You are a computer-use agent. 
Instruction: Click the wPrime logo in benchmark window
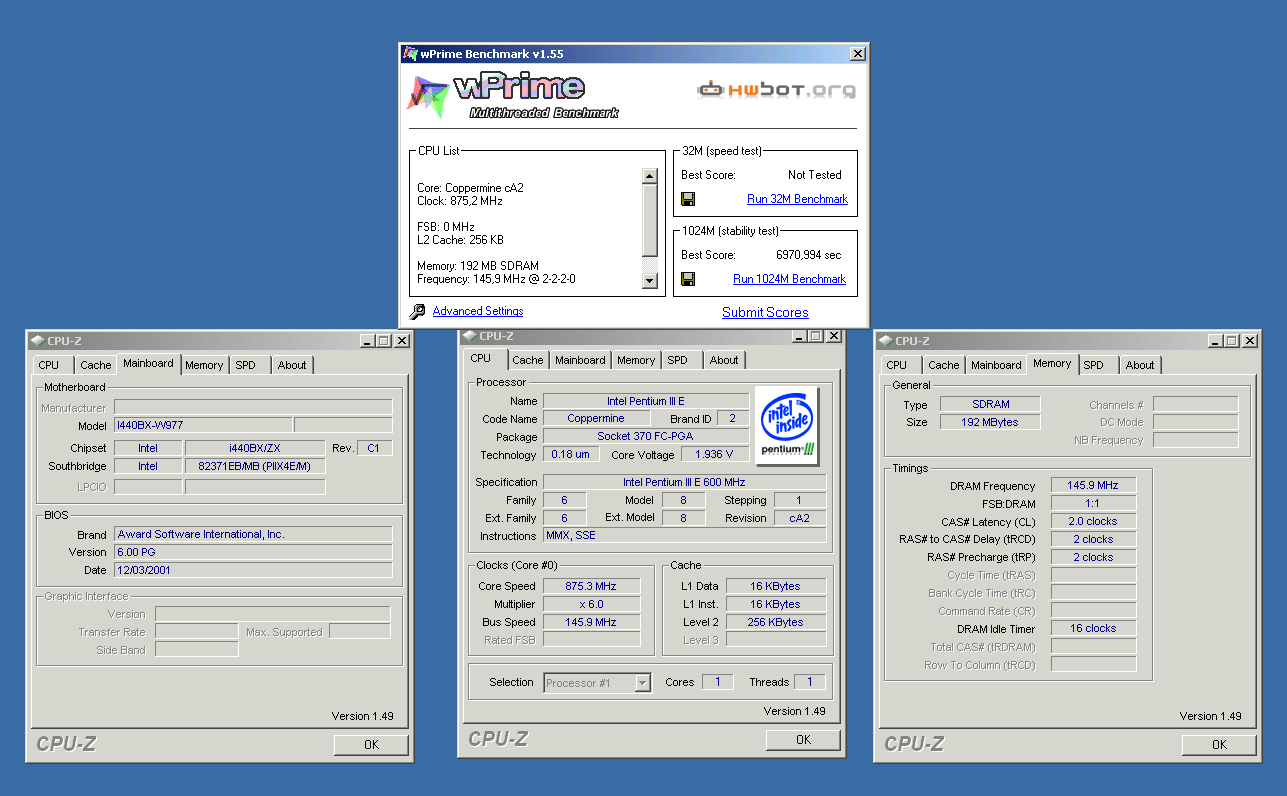tap(512, 96)
